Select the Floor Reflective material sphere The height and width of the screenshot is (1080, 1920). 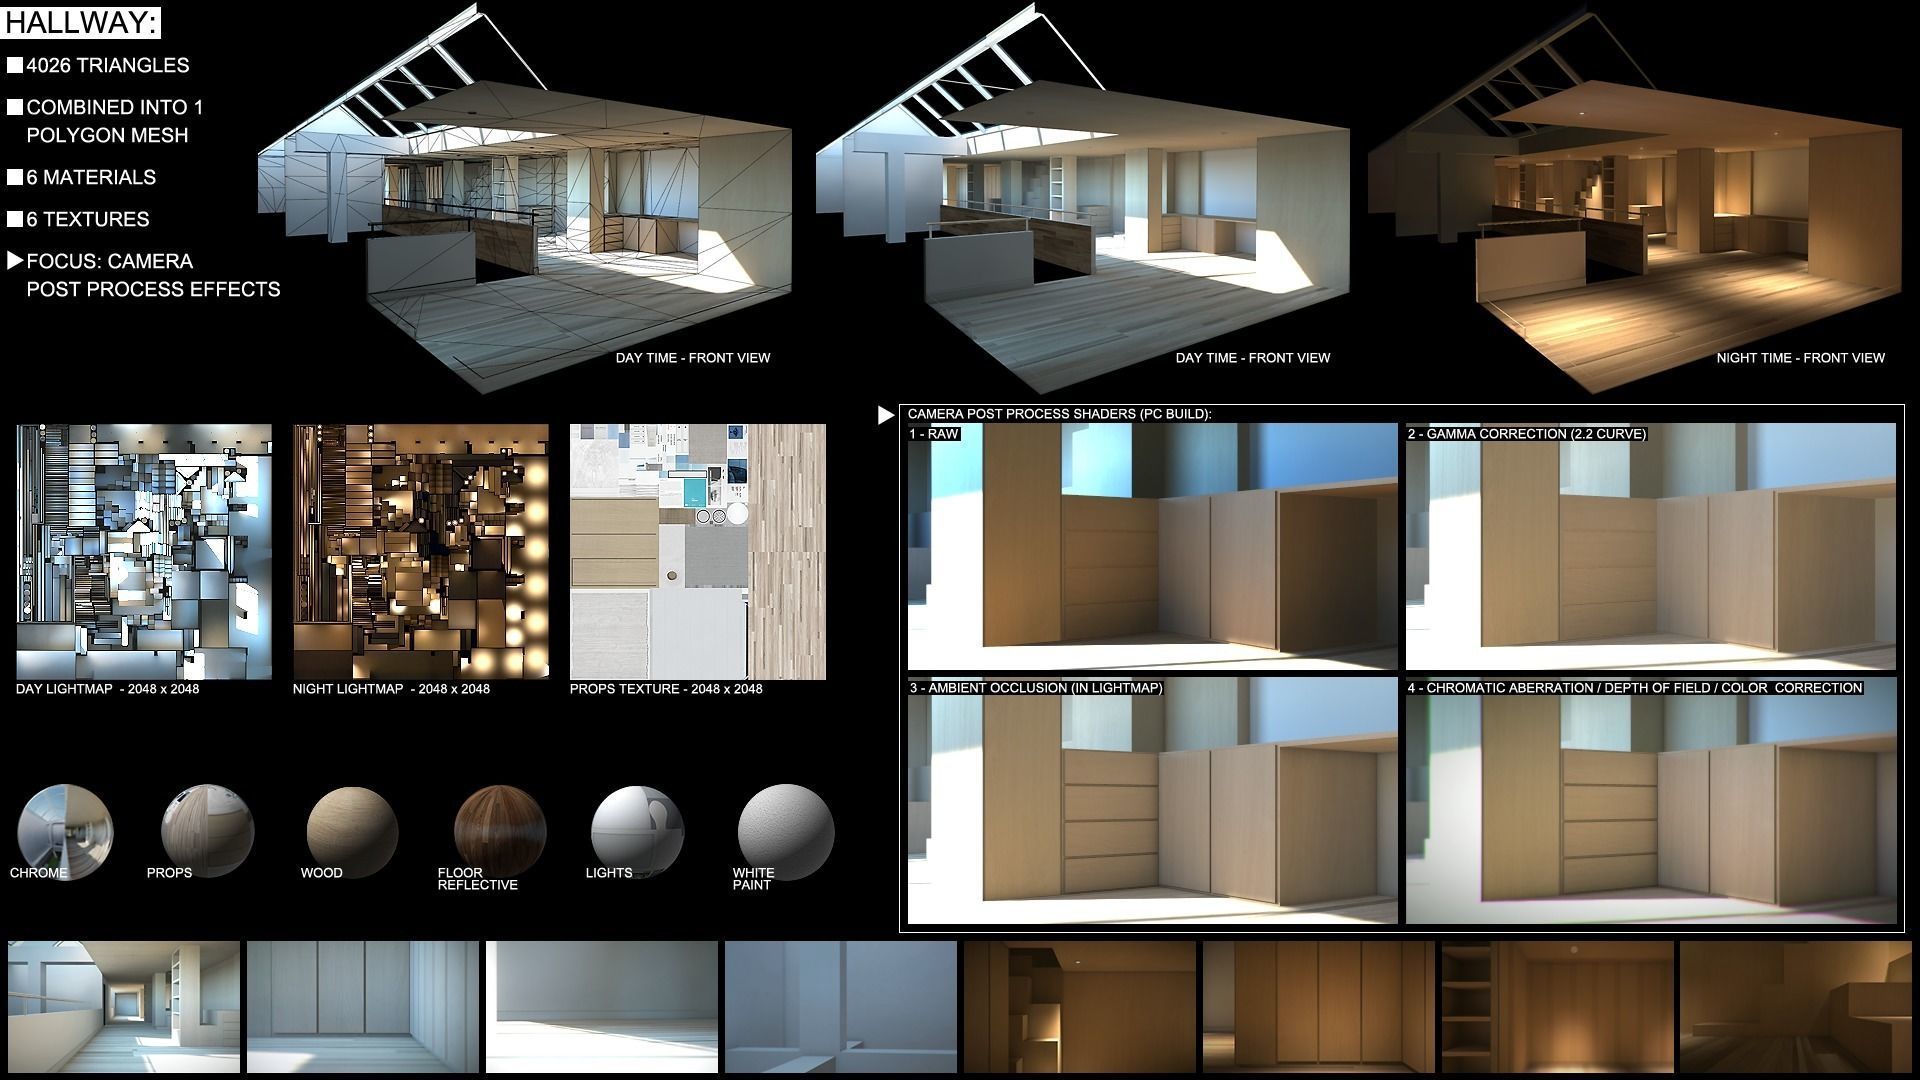pyautogui.click(x=500, y=830)
